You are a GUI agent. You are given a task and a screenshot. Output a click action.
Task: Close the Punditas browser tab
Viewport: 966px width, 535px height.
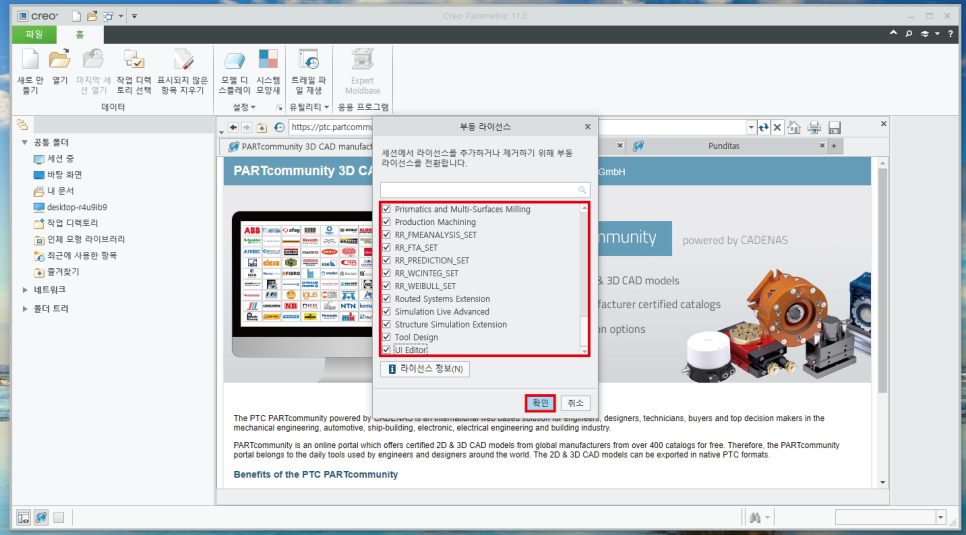pos(822,146)
